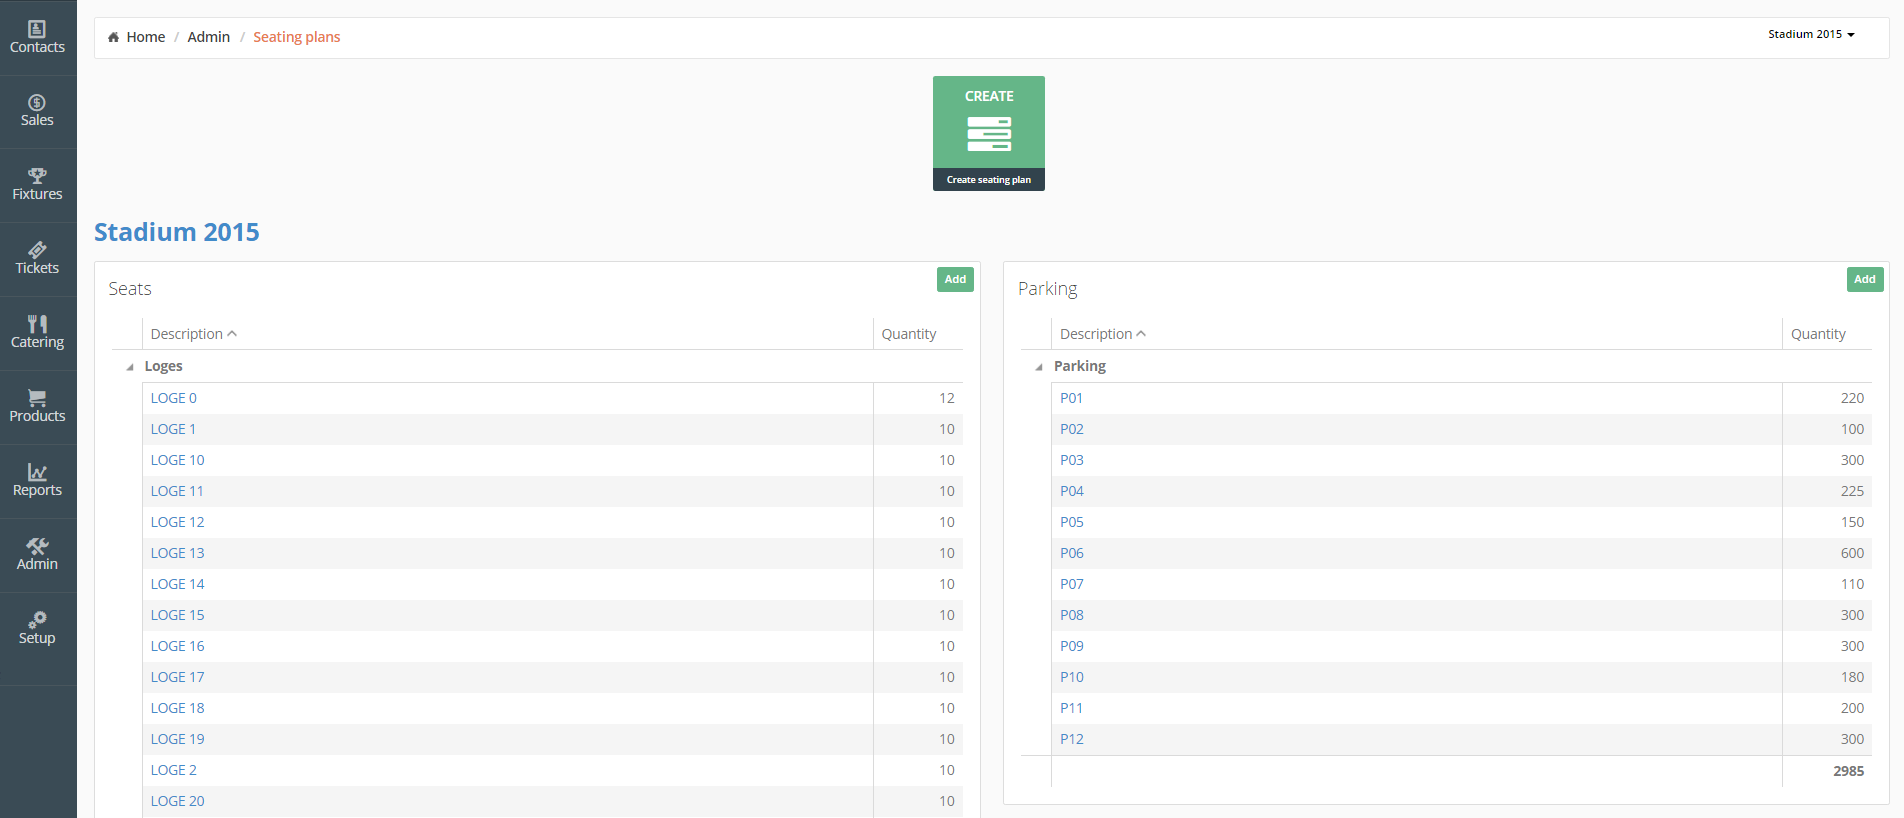Click Seating plans breadcrumb link
The height and width of the screenshot is (818, 1904).
pos(296,37)
